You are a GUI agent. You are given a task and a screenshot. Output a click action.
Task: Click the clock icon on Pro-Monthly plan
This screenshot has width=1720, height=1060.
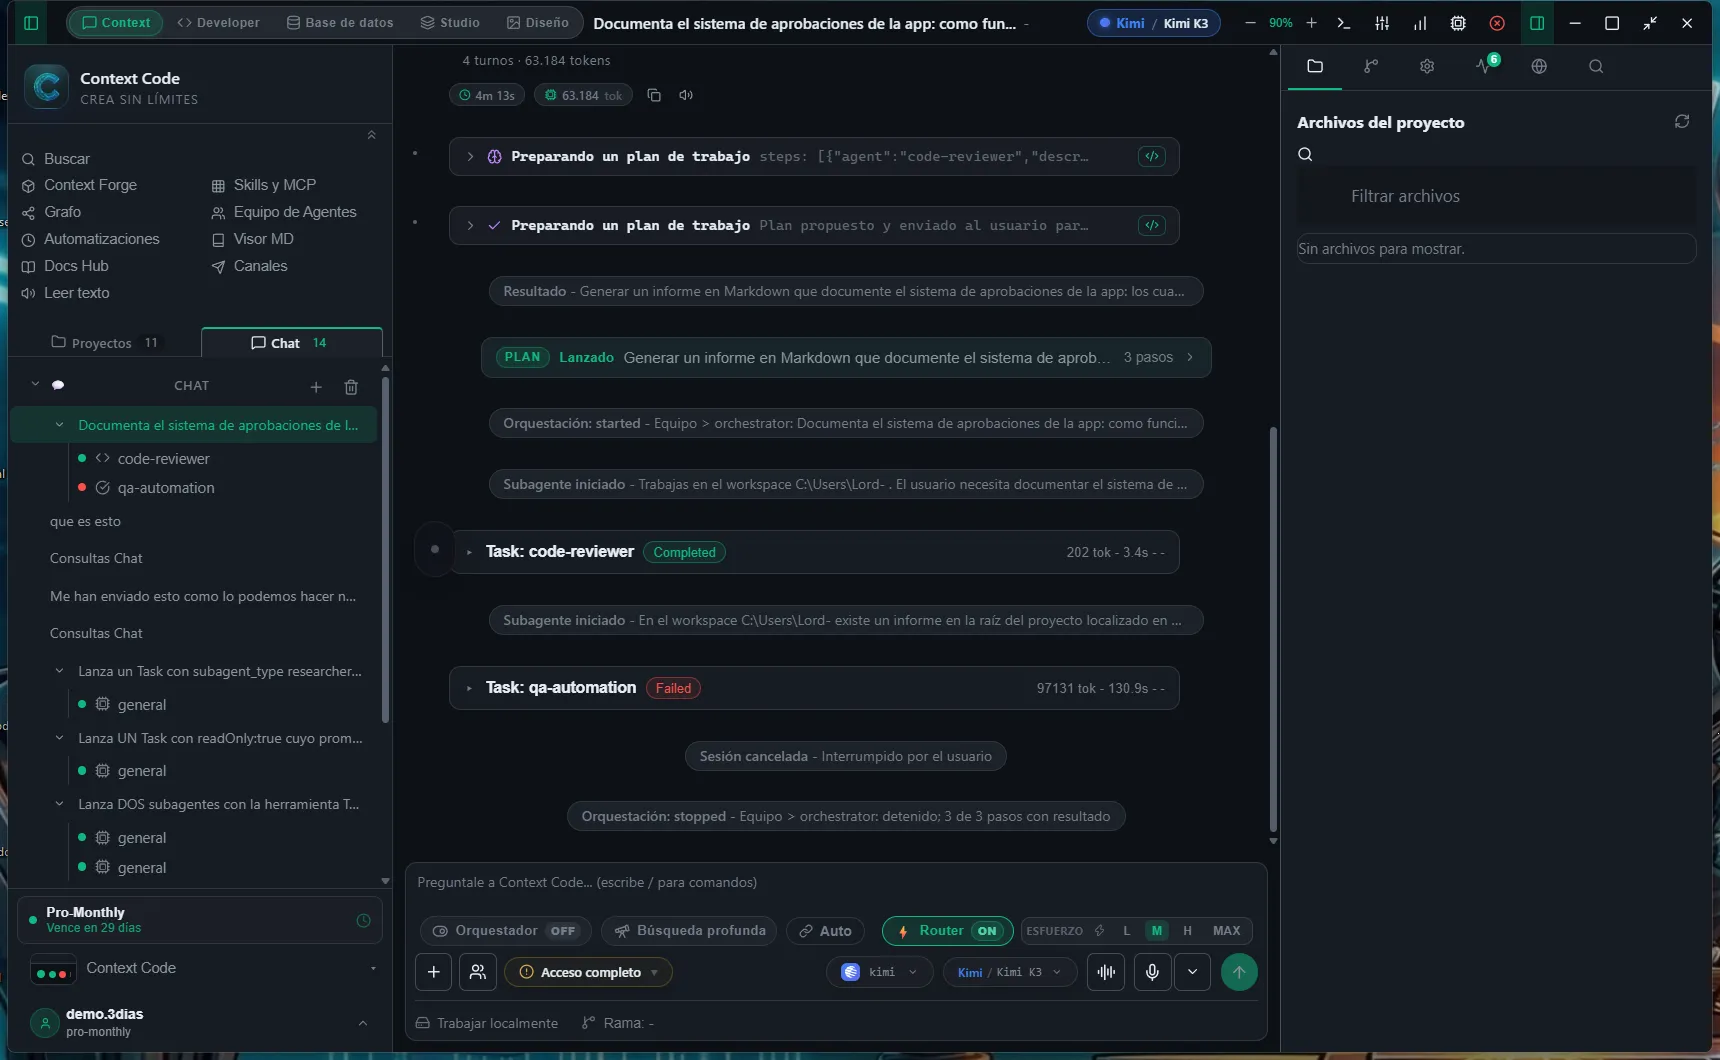[363, 920]
